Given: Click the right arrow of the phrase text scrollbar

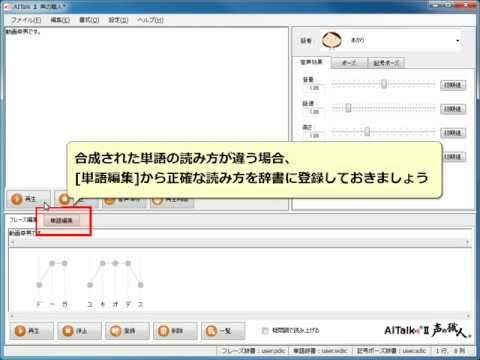Looking at the screenshot, I should click(467, 242).
